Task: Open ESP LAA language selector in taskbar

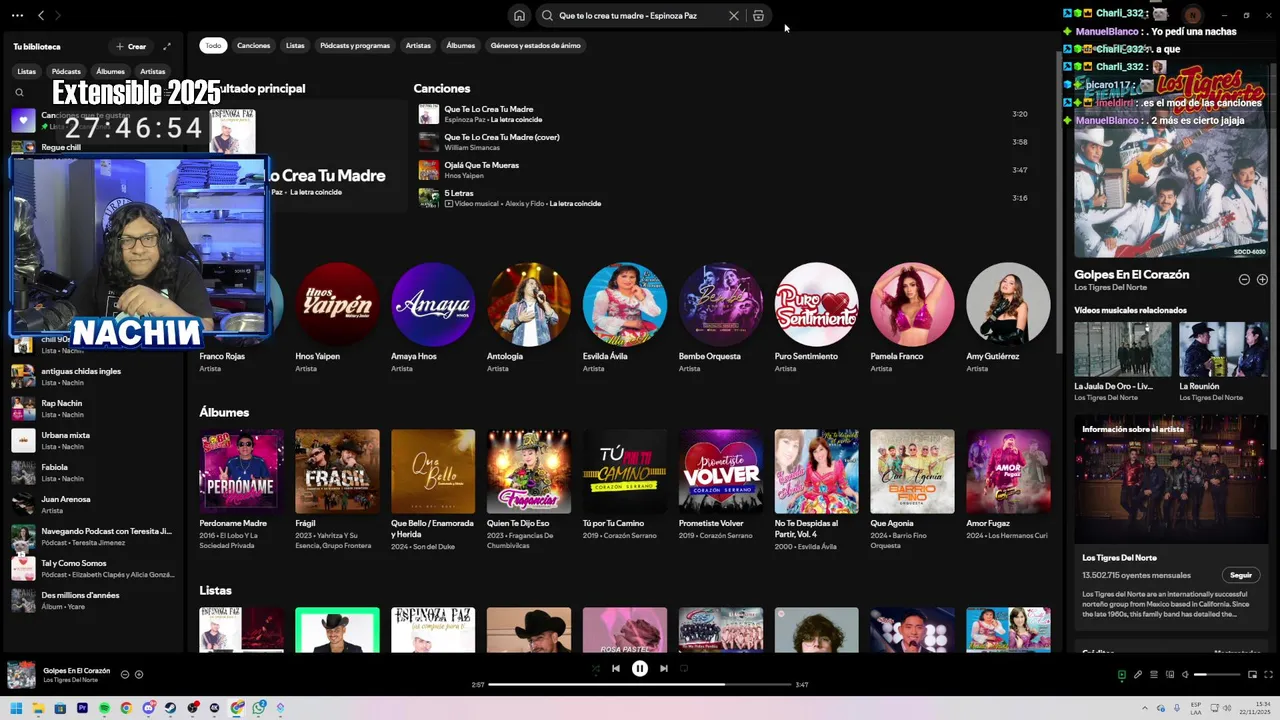Action: [x=1196, y=708]
